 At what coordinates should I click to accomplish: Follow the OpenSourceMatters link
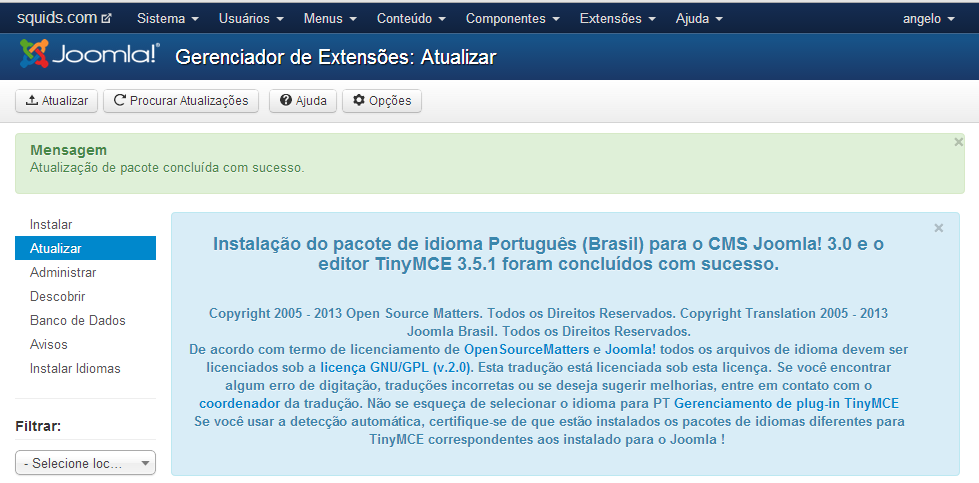(x=526, y=349)
